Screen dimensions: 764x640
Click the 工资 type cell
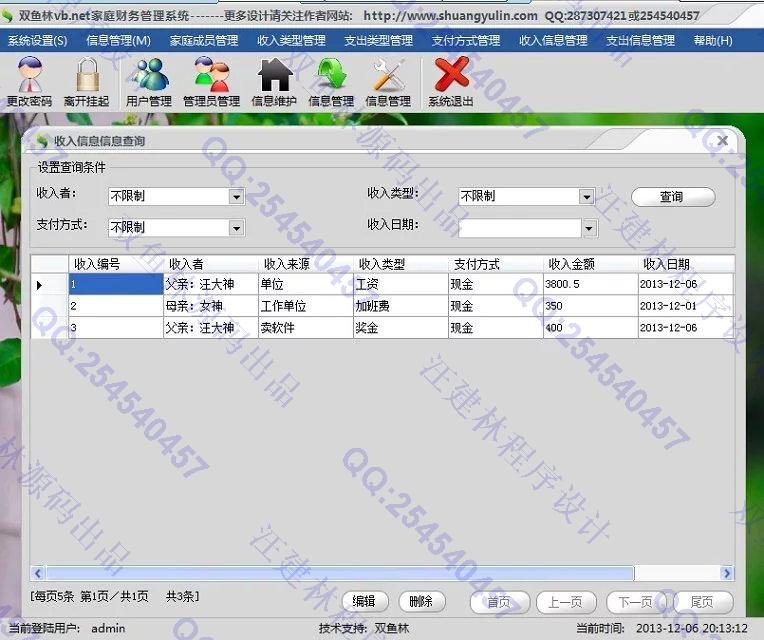point(401,284)
